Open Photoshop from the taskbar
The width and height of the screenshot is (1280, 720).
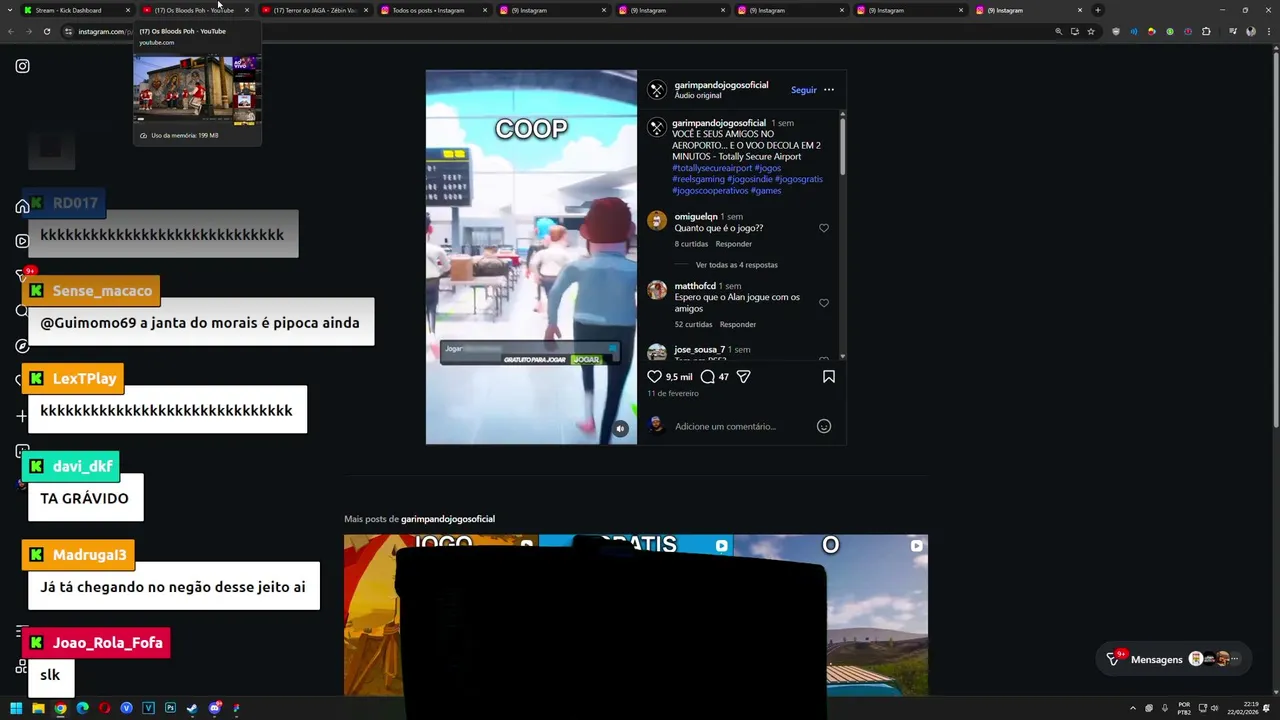(170, 708)
